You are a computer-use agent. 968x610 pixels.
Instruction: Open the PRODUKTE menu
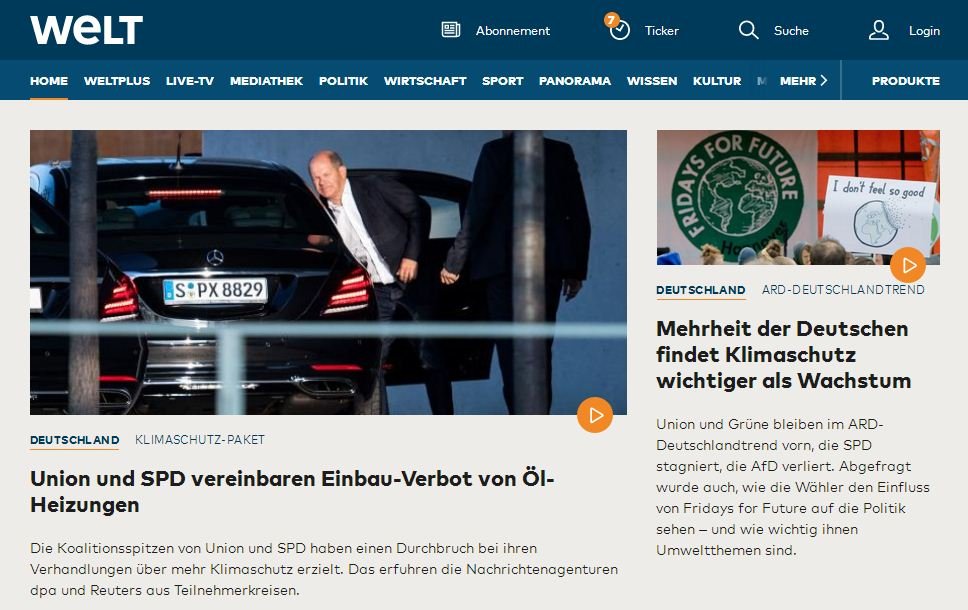click(x=906, y=81)
